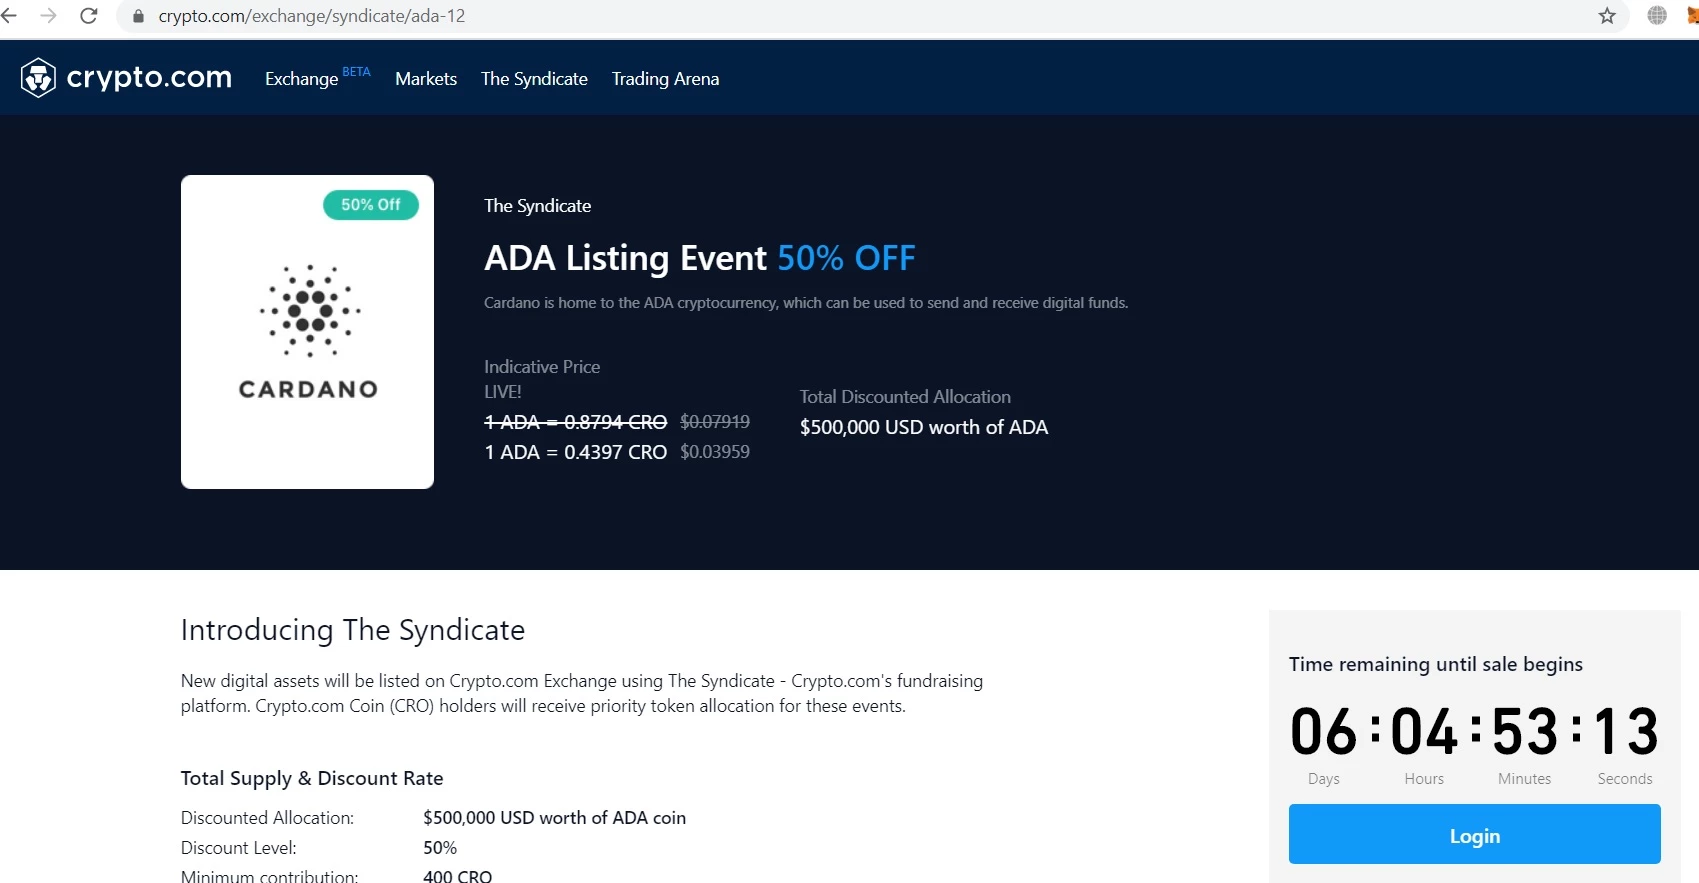Reload the page with the refresh icon
Viewport: 1699px width, 883px height.
coord(89,16)
